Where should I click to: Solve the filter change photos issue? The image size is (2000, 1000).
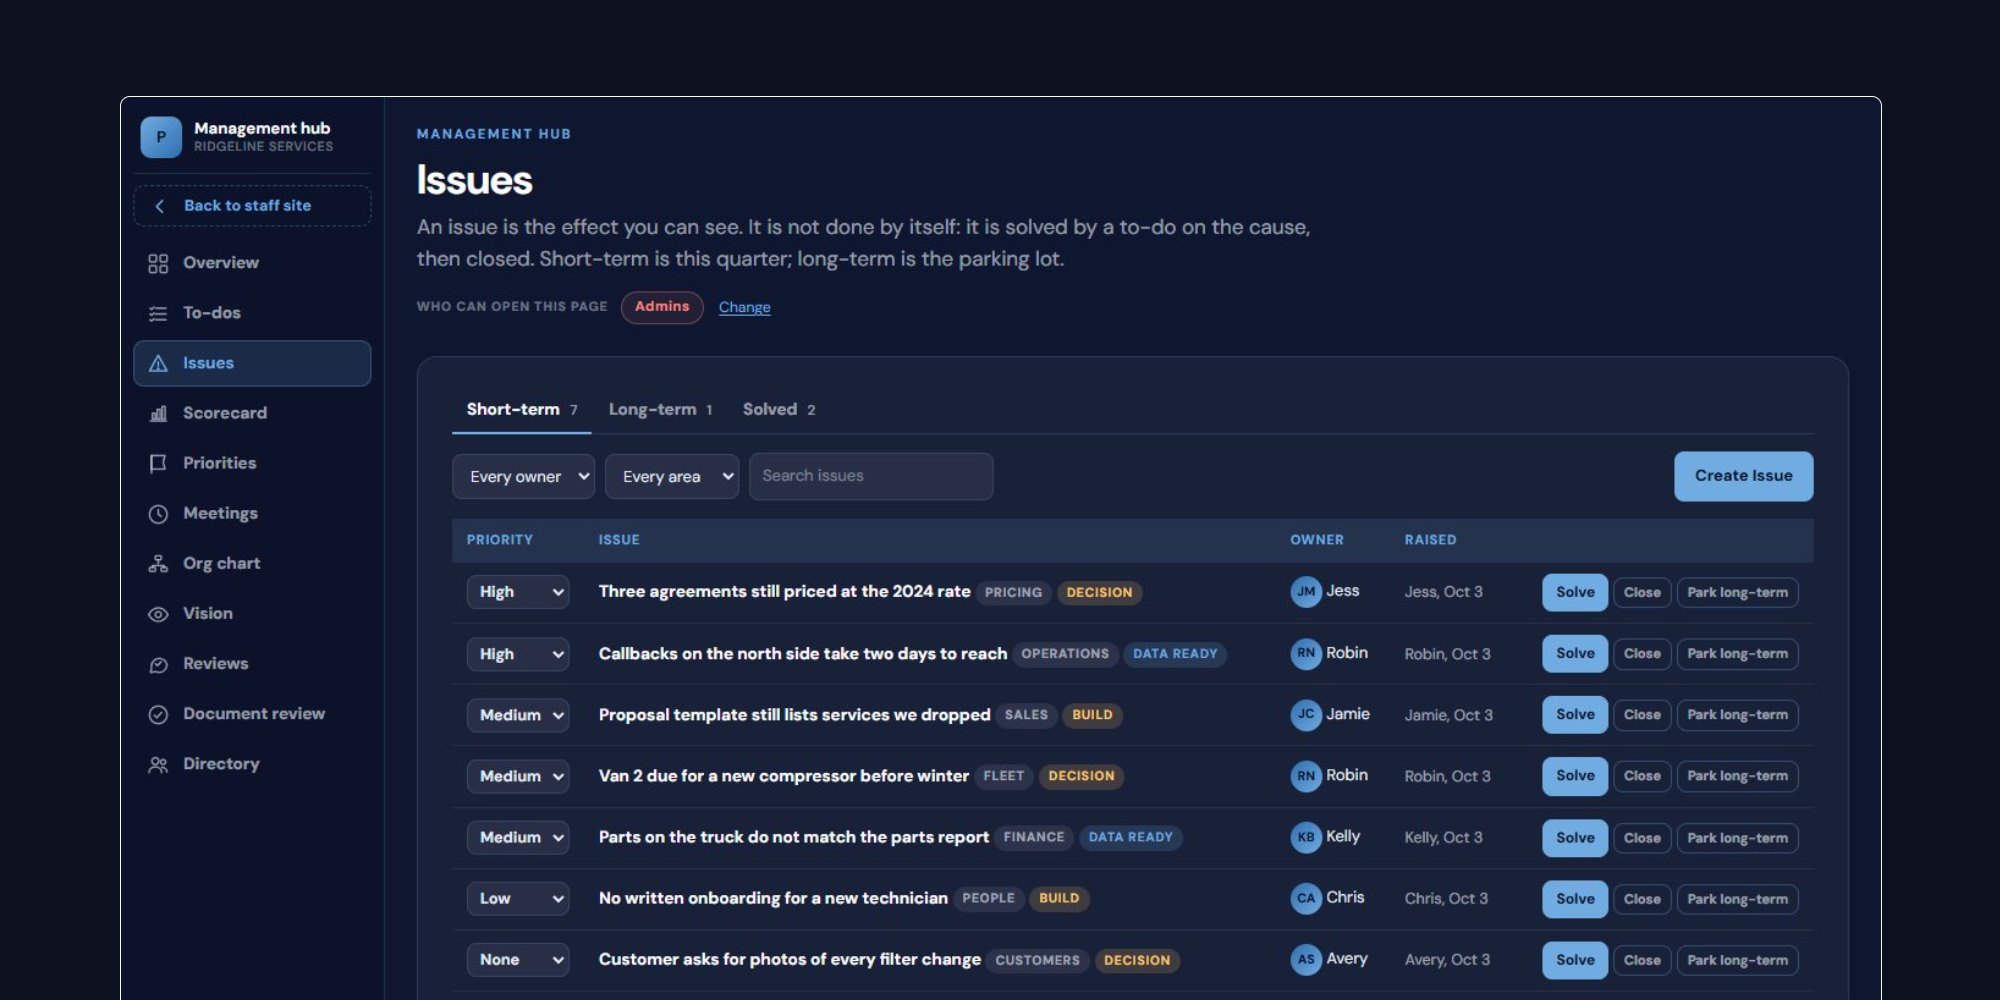point(1575,960)
